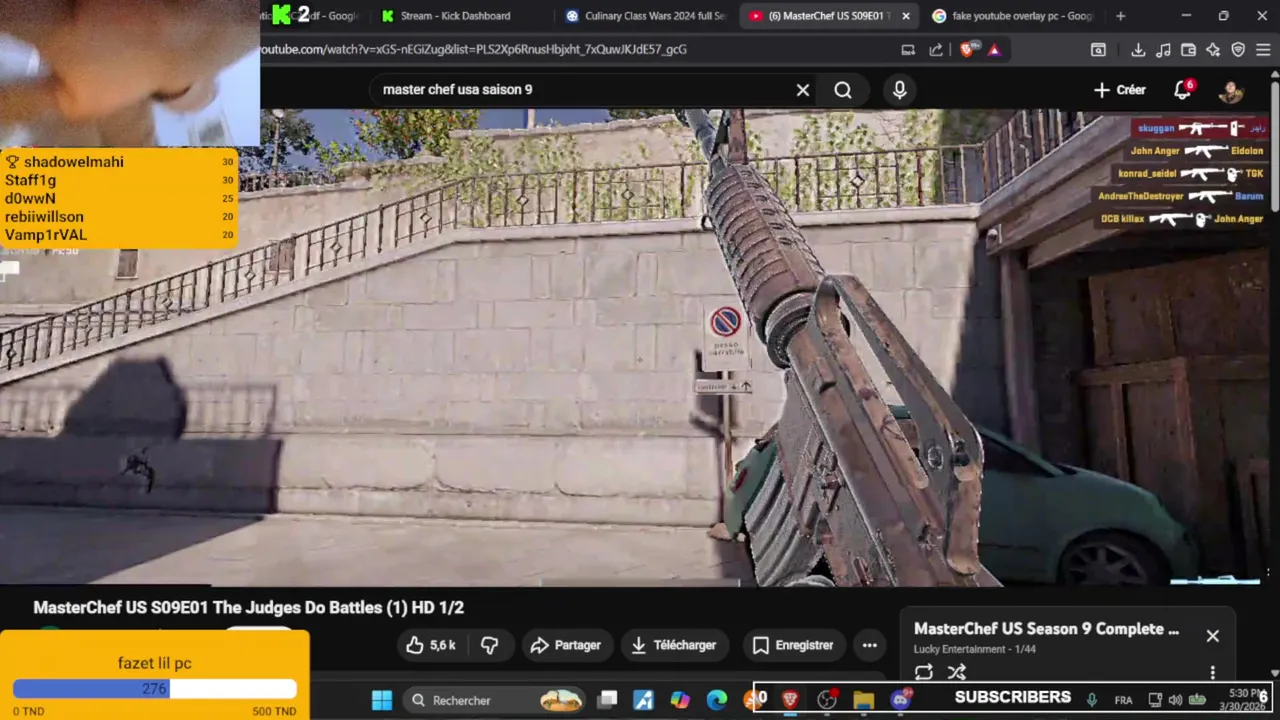Open playlist options three-dot menu
Viewport: 1280px width, 720px height.
(x=1212, y=673)
